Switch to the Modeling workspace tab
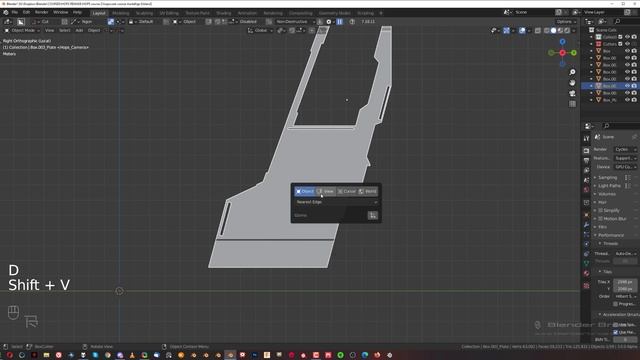This screenshot has height=360, width=640. click(x=120, y=13)
